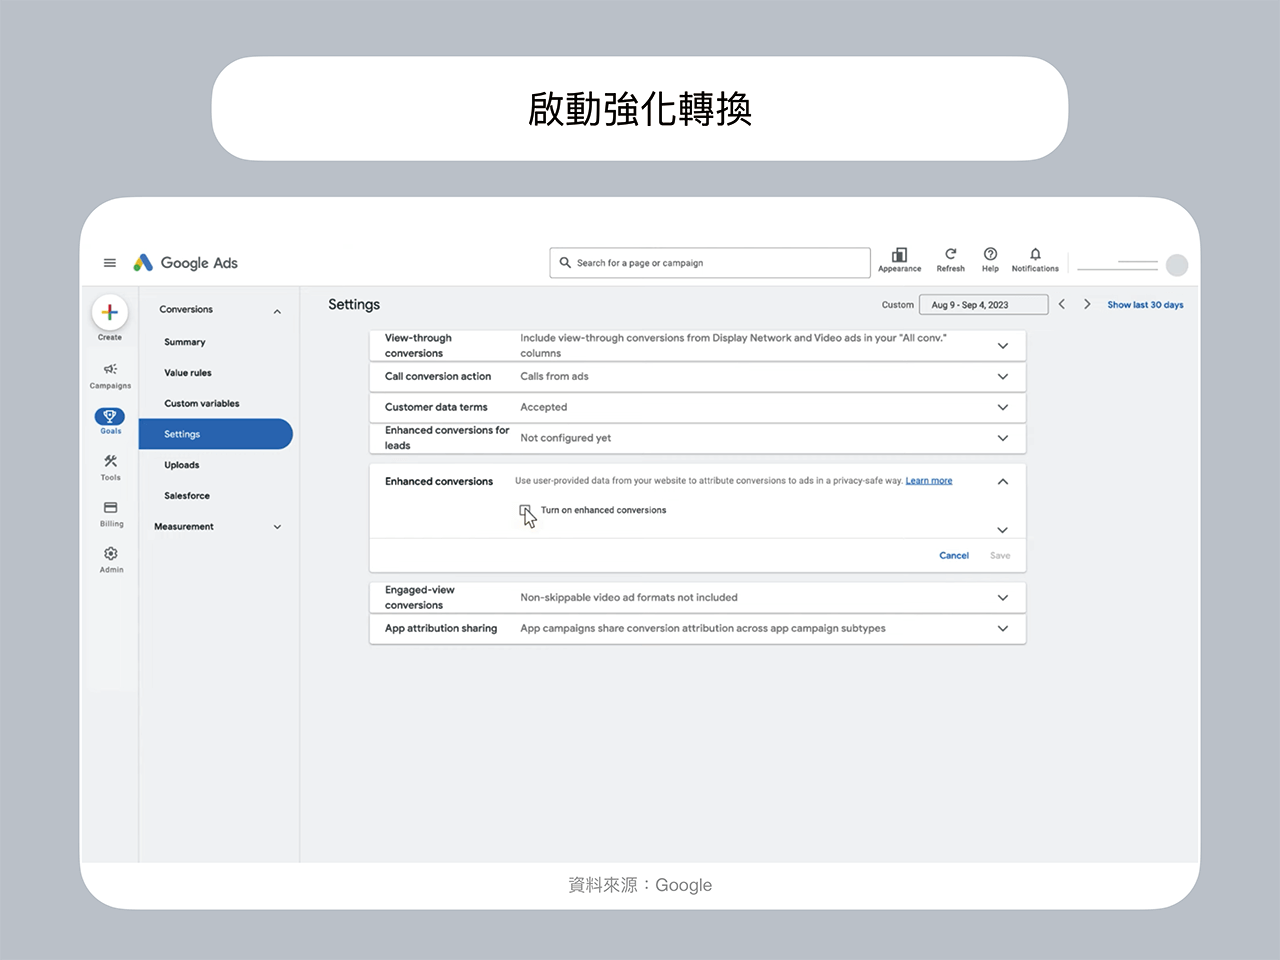
Task: Click the search magnifier icon
Action: click(565, 263)
